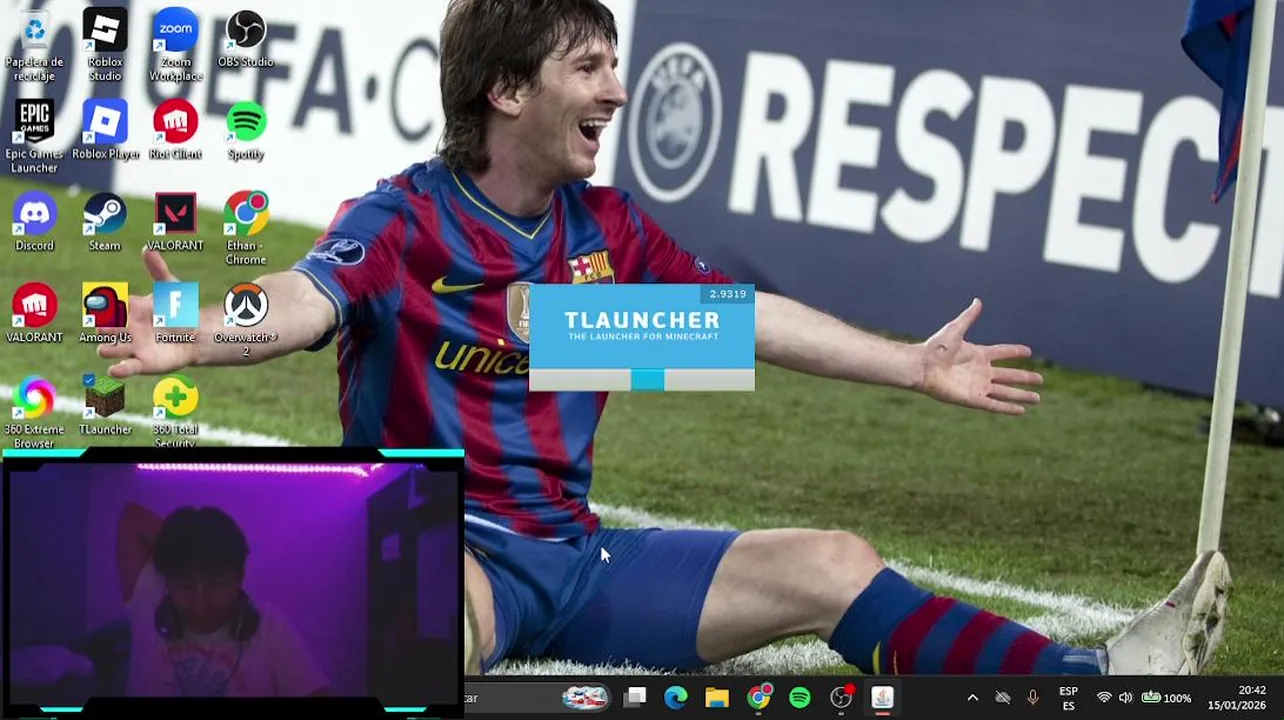This screenshot has width=1284, height=720.
Task: Select the VALORANT icon beside Among Us
Action: [34, 314]
